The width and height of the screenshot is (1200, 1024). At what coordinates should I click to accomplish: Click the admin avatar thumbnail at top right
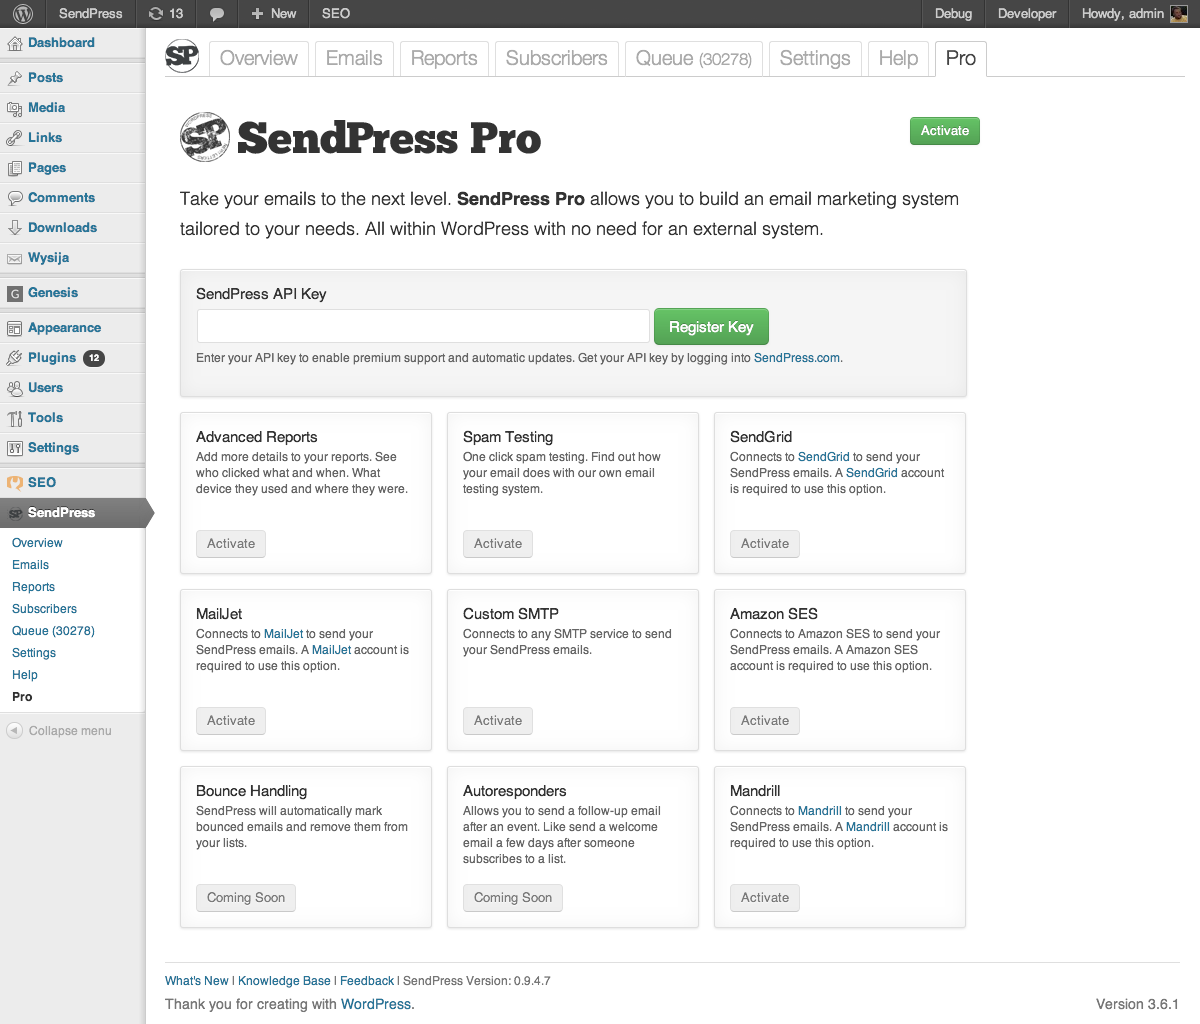tap(1179, 14)
